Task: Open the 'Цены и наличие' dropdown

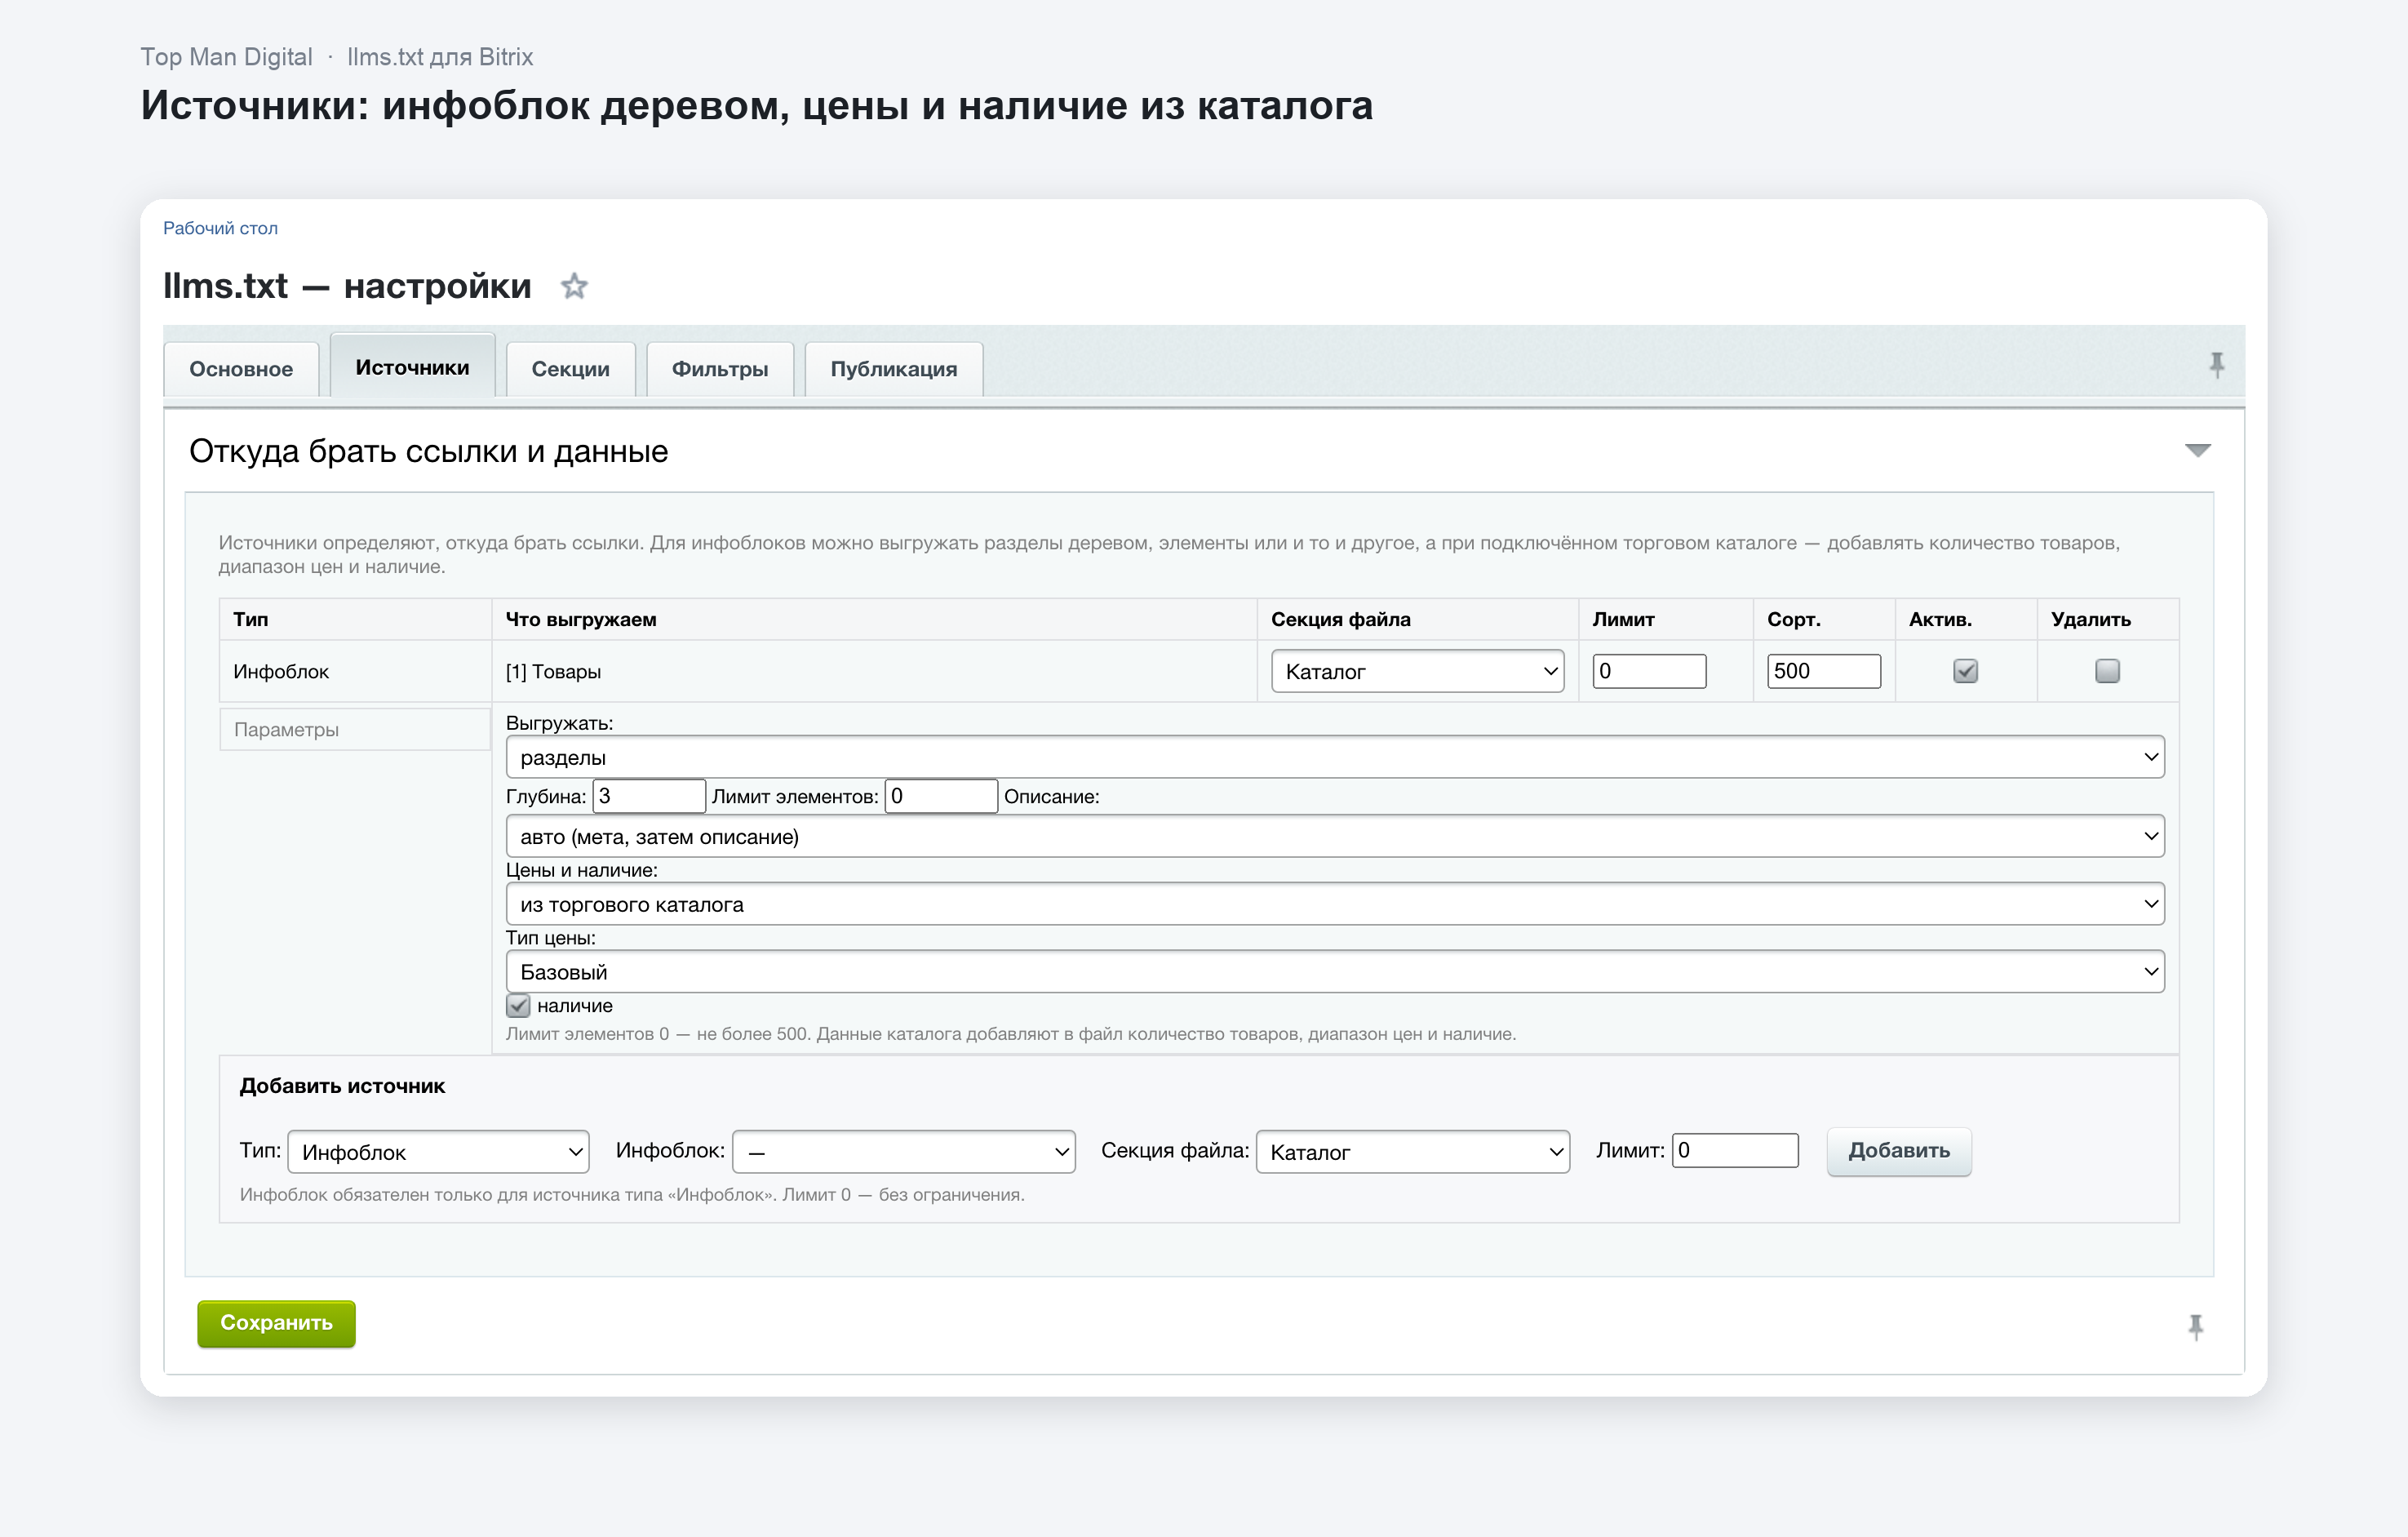Action: point(1335,904)
